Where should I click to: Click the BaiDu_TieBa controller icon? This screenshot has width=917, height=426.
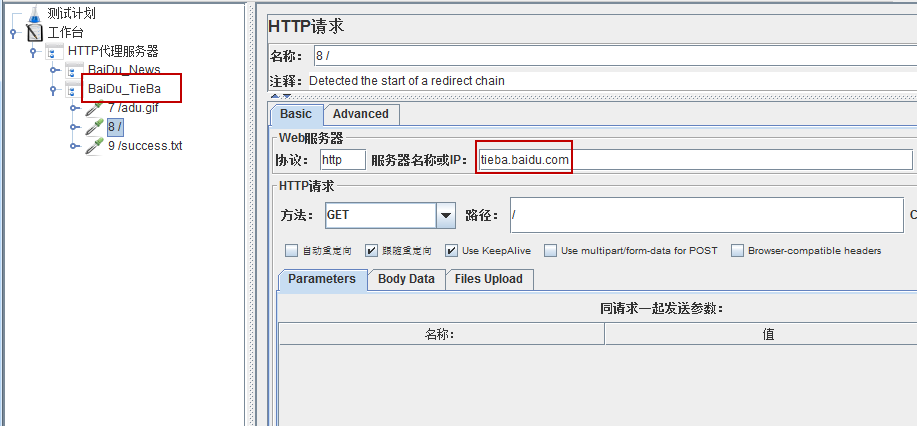click(x=74, y=90)
